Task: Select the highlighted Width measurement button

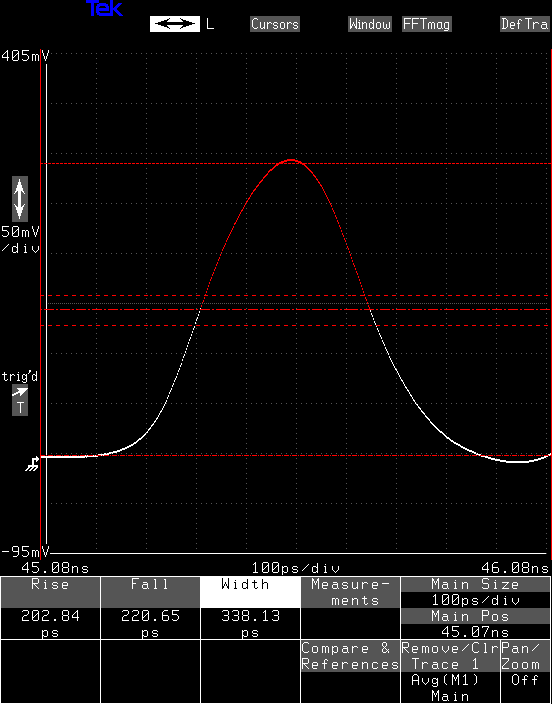Action: point(250,592)
